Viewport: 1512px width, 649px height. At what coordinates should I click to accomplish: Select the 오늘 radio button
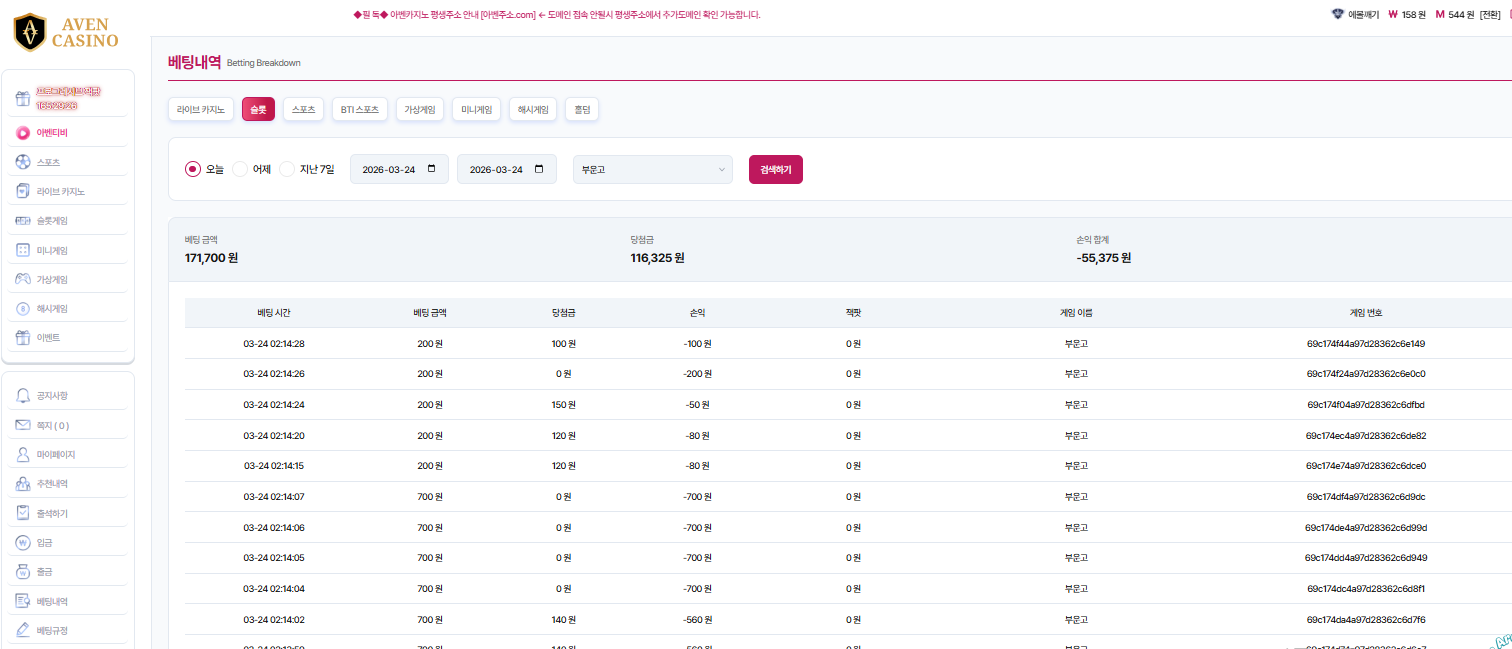click(193, 170)
